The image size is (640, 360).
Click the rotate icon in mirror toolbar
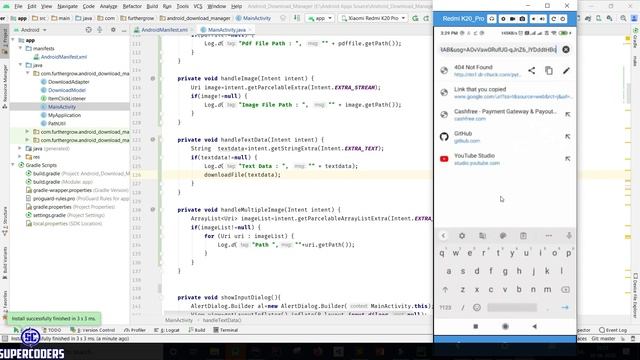point(553,19)
